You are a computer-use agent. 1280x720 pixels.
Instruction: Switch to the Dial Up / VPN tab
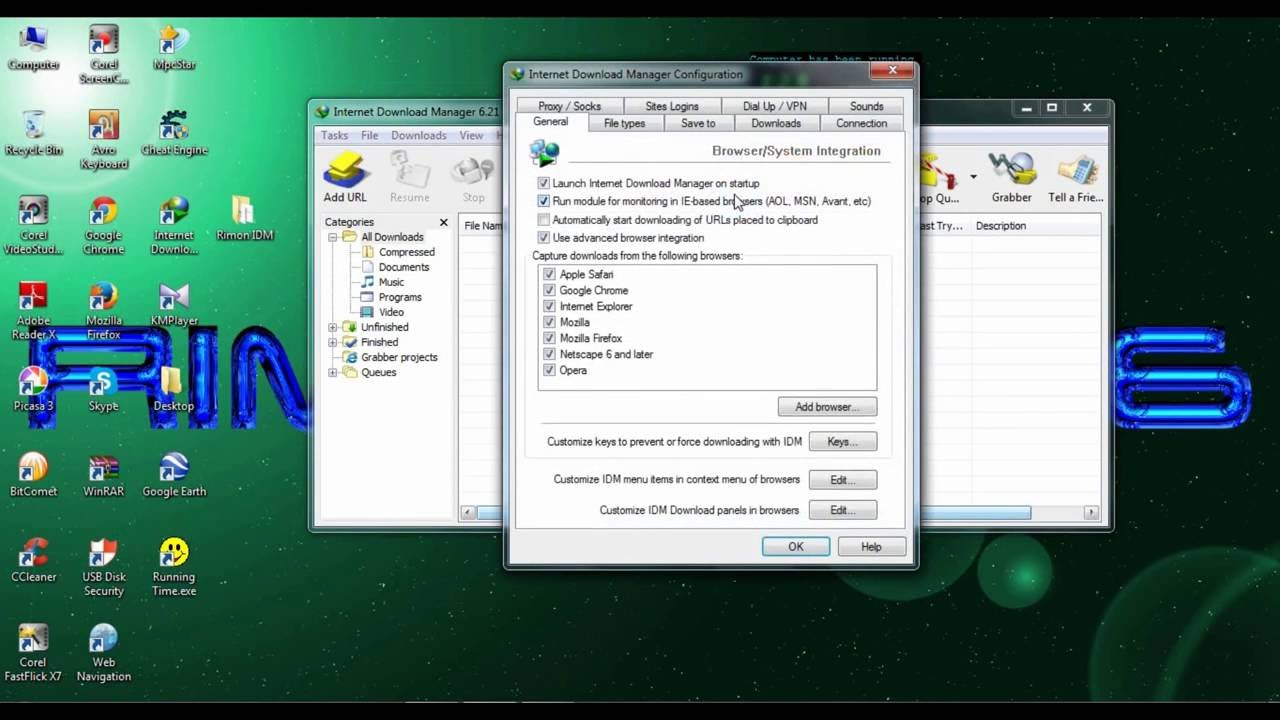[774, 106]
